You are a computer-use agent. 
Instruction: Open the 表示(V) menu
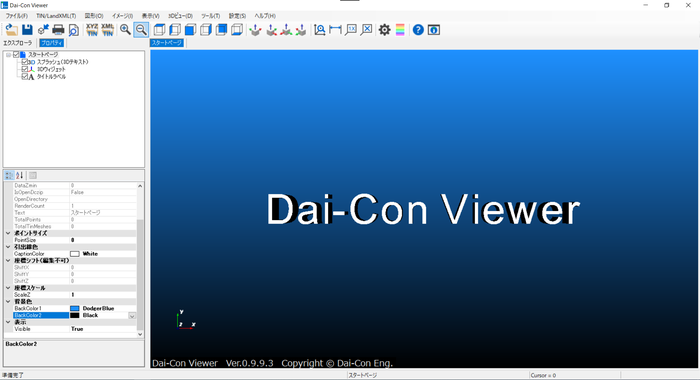tap(150, 16)
